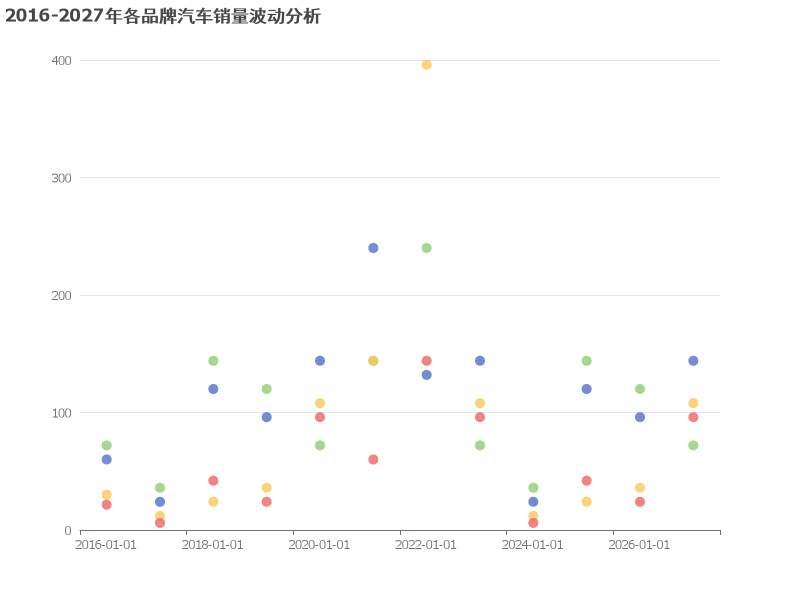
Task: Select the blue point above 2026-01-01
Action: (x=640, y=417)
